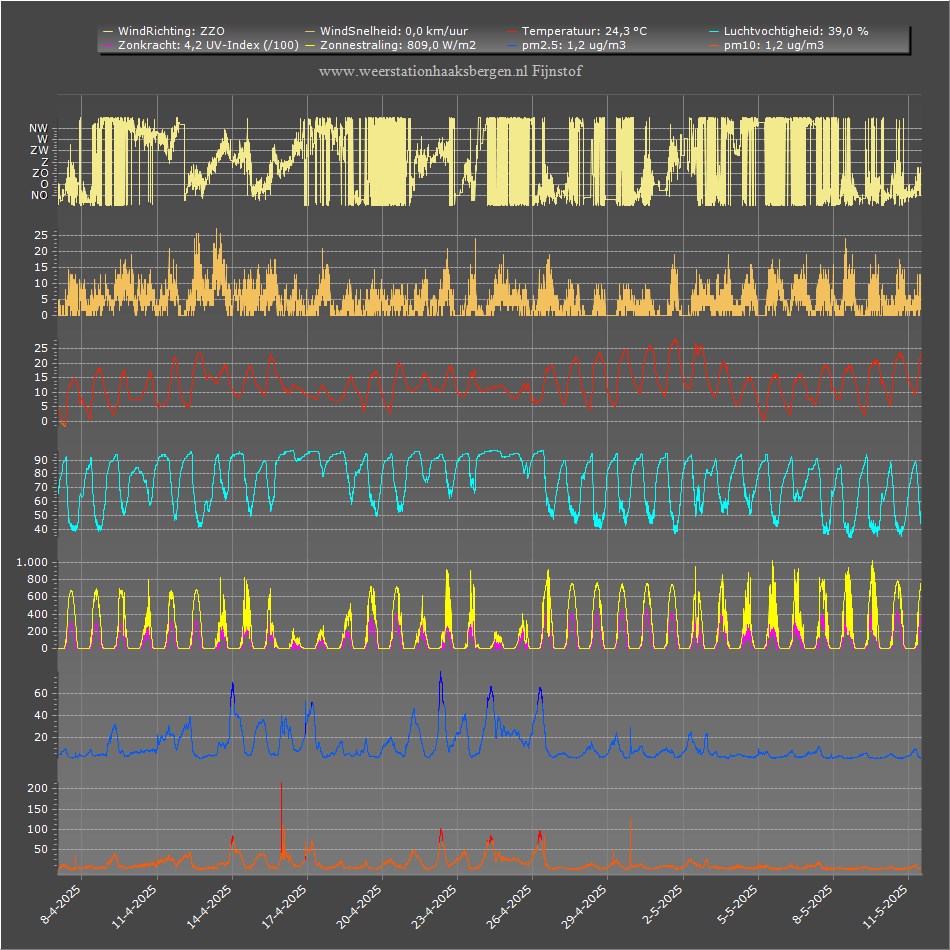Click the 5-5-2025 date axis label

tap(738, 905)
